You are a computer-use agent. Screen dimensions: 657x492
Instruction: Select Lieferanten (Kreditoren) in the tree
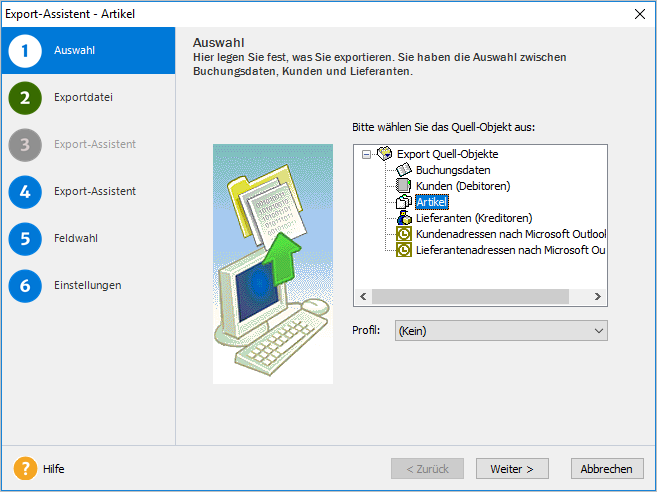point(474,218)
